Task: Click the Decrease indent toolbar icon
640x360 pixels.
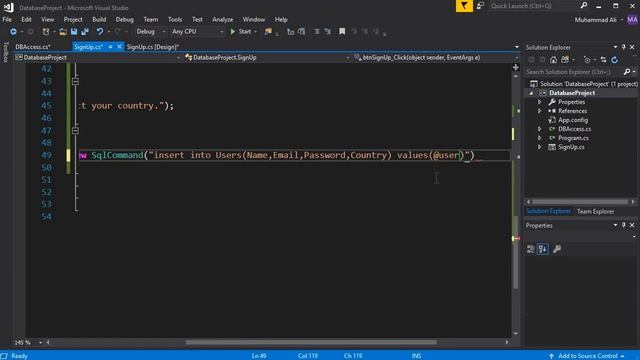Action: pyautogui.click(x=316, y=31)
